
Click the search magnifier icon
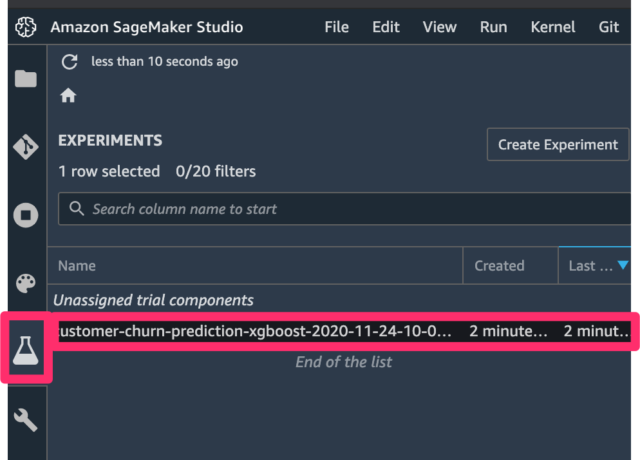(x=76, y=209)
